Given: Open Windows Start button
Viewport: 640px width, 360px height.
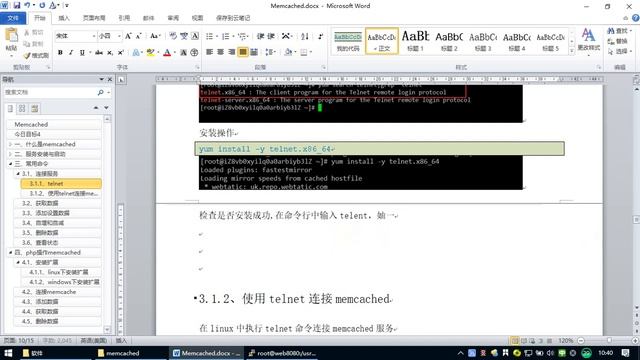Looking at the screenshot, I should [x=8, y=353].
